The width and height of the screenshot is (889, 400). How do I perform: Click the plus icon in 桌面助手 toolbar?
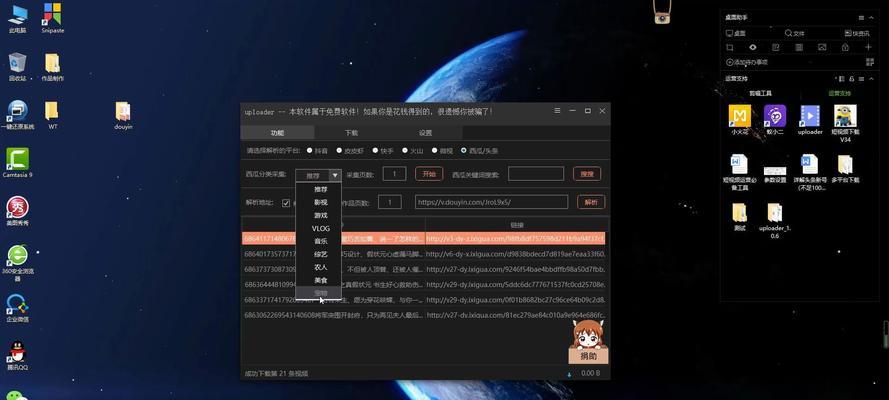(868, 48)
